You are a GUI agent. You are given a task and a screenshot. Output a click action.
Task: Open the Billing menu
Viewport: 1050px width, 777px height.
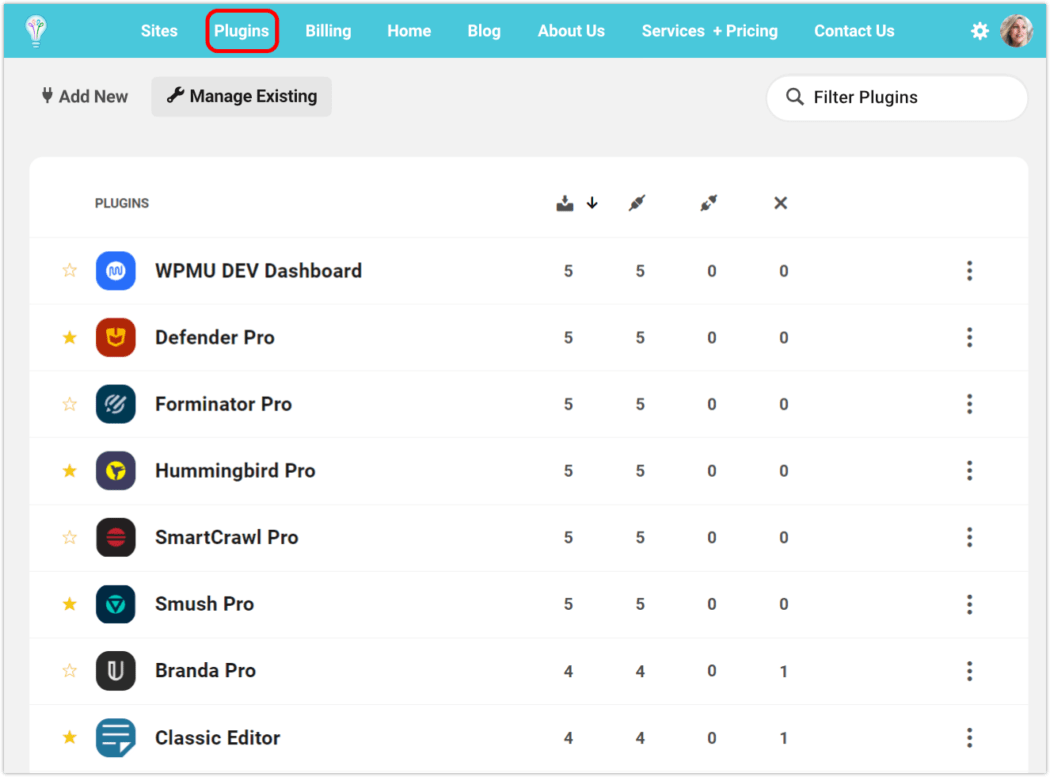[x=328, y=31]
